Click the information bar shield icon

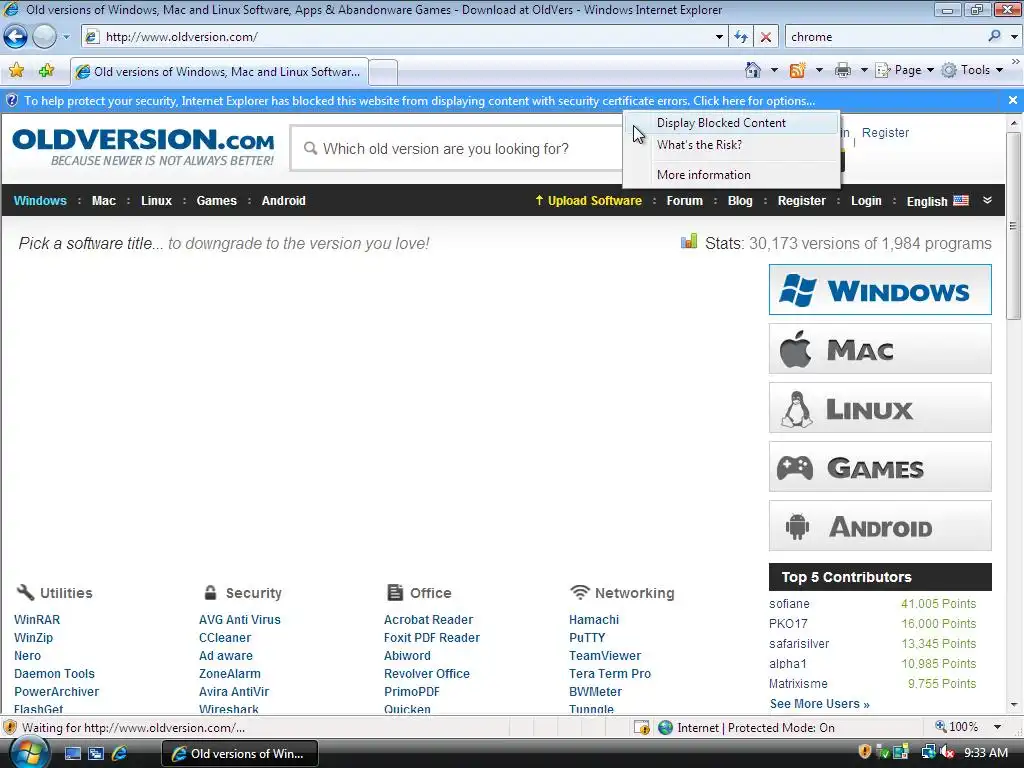click(11, 101)
